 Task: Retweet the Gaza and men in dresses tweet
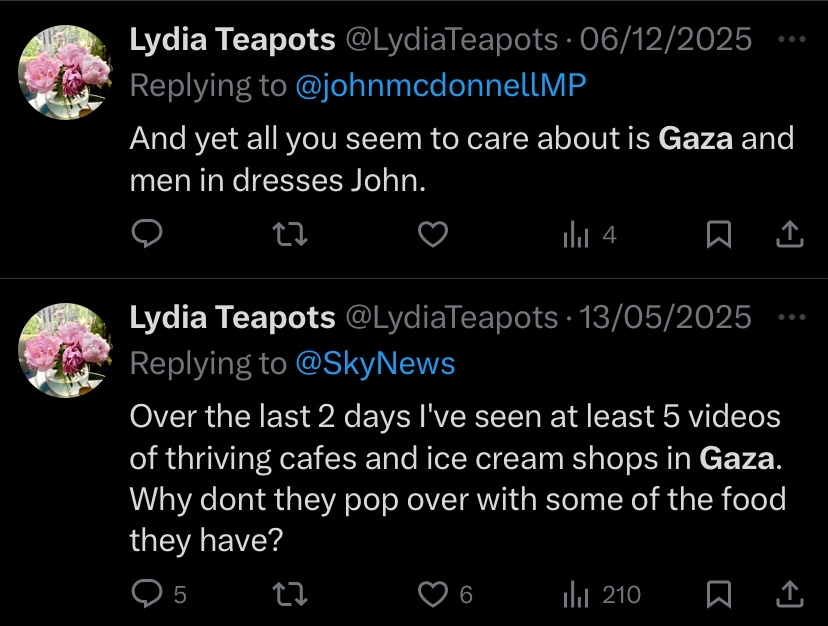point(289,234)
